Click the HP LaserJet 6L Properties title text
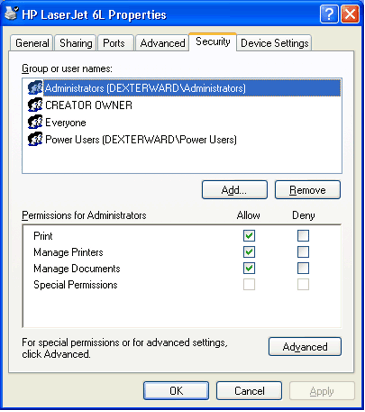The image size is (365, 412). (94, 15)
